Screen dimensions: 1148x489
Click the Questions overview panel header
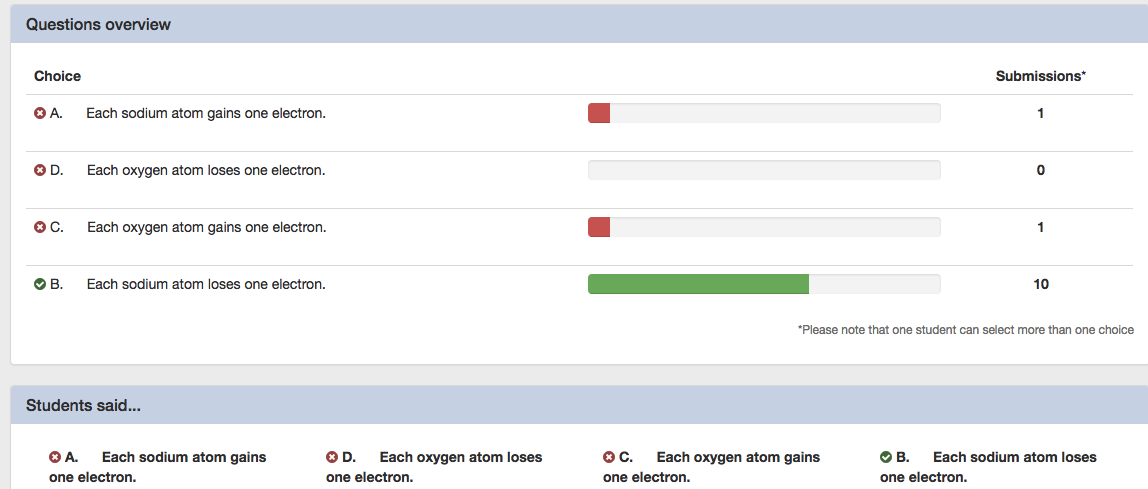point(98,25)
